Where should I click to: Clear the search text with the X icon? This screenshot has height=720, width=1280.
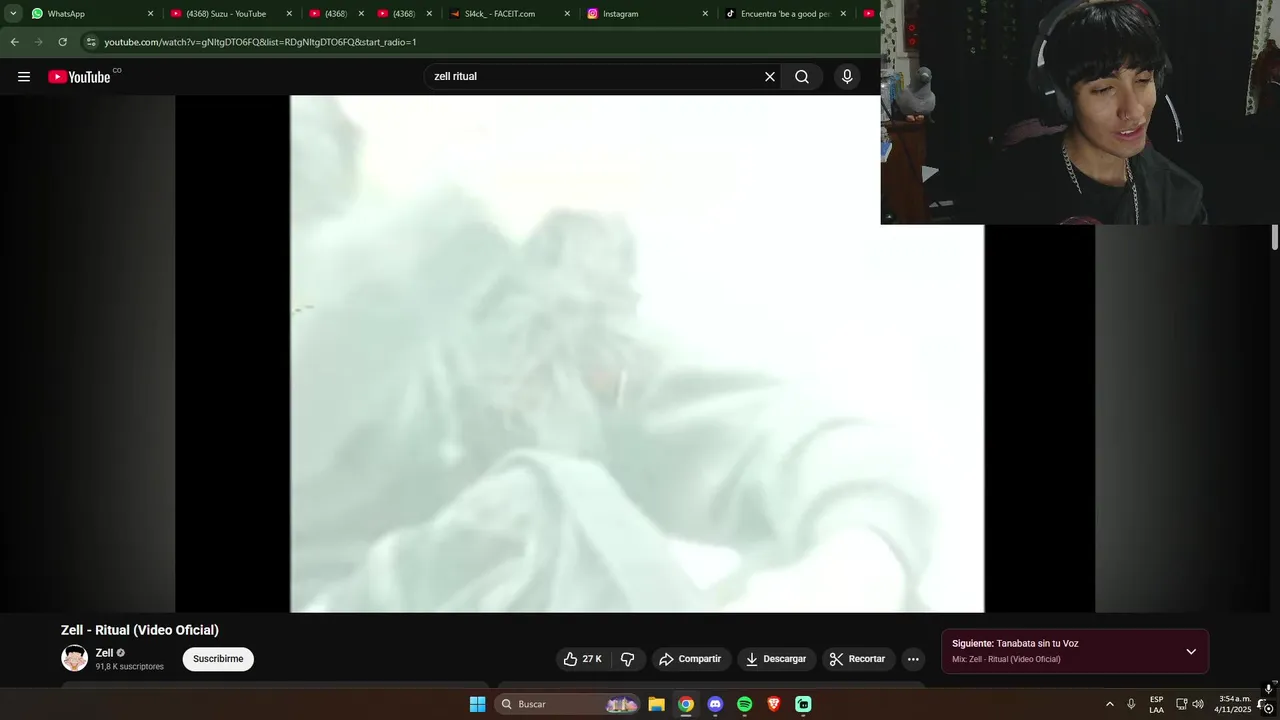[770, 77]
